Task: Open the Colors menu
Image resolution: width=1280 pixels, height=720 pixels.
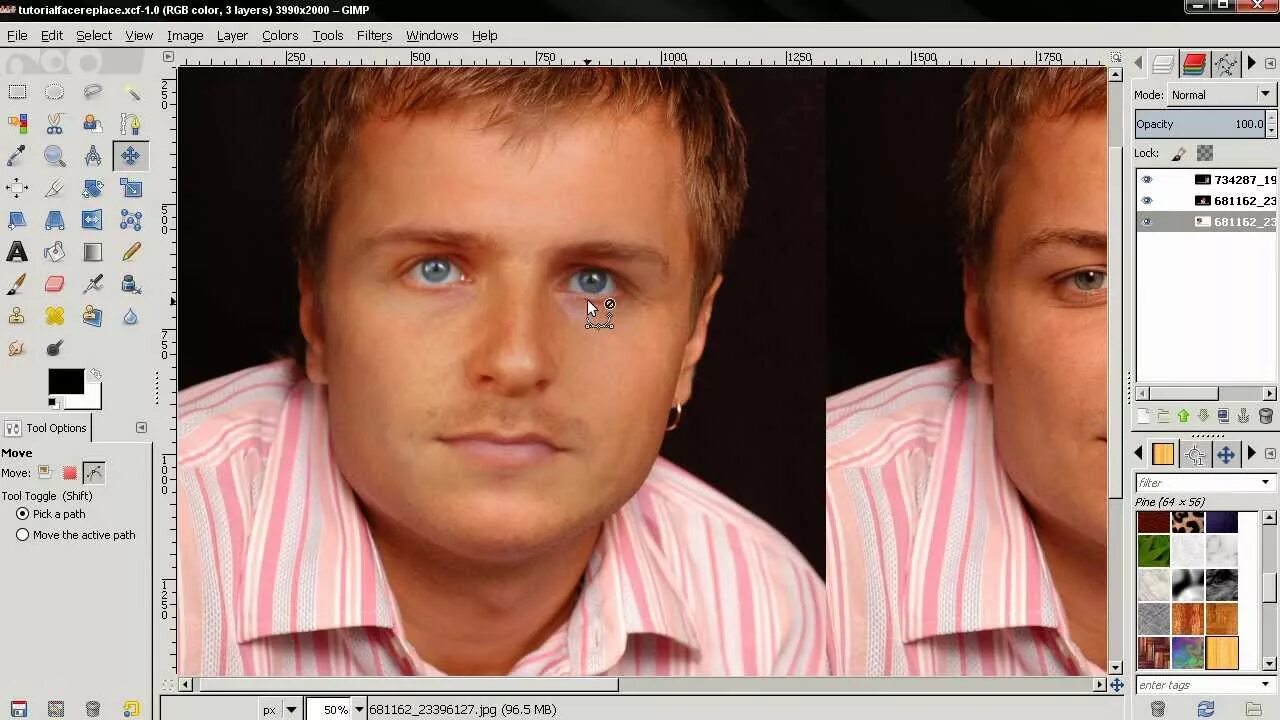Action: [280, 35]
